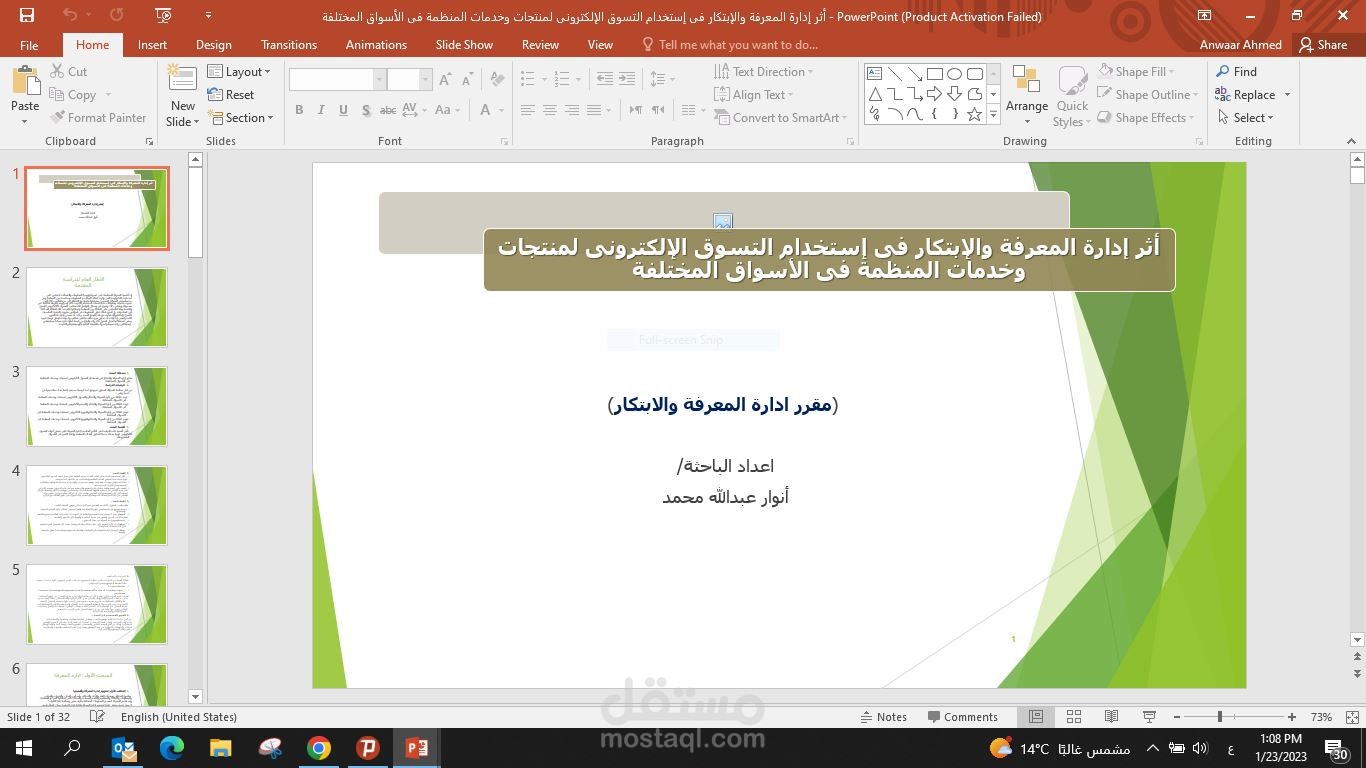Click Shape Effects button
Viewport: 1366px width, 768px height.
tap(1146, 118)
